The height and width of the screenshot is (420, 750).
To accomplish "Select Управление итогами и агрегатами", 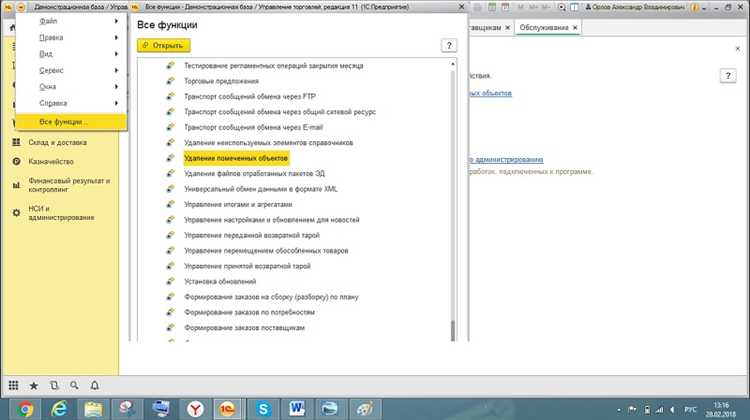I will coord(238,204).
